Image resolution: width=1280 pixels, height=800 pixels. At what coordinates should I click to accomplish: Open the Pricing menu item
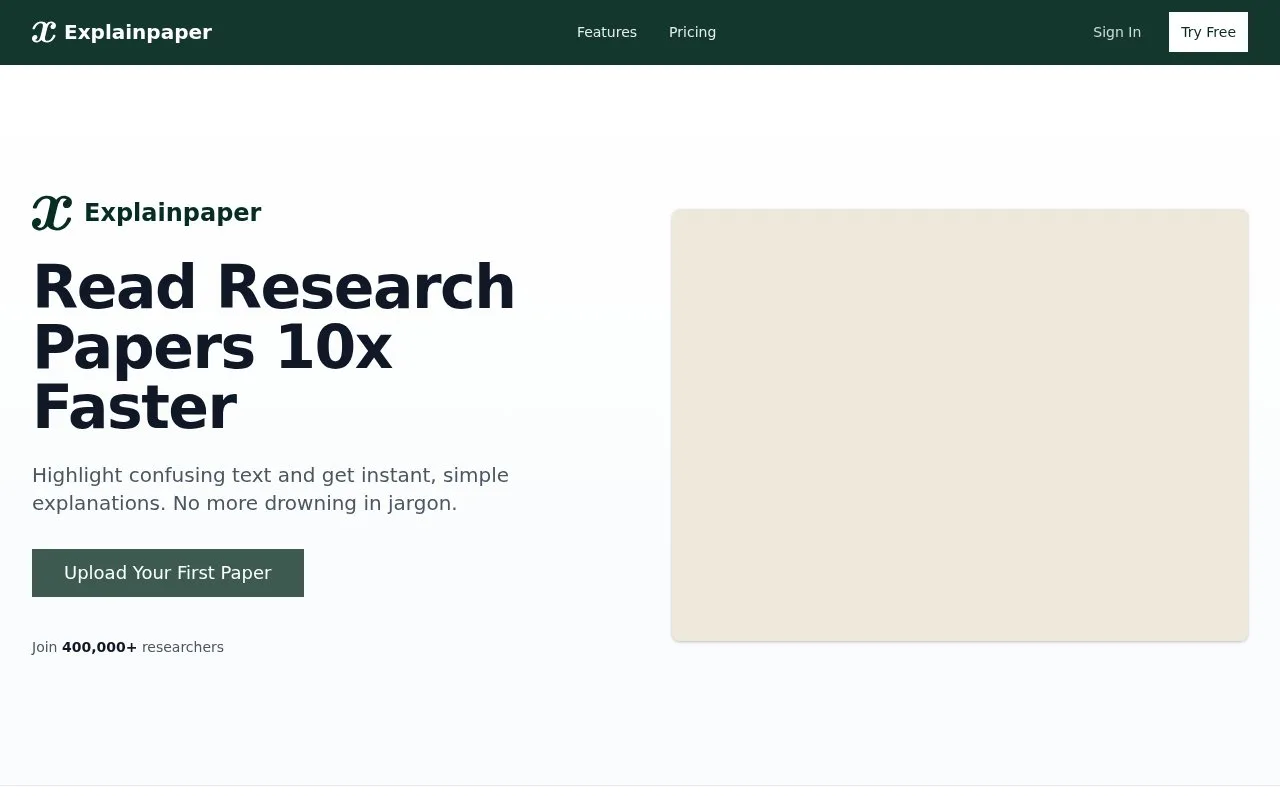[x=692, y=32]
